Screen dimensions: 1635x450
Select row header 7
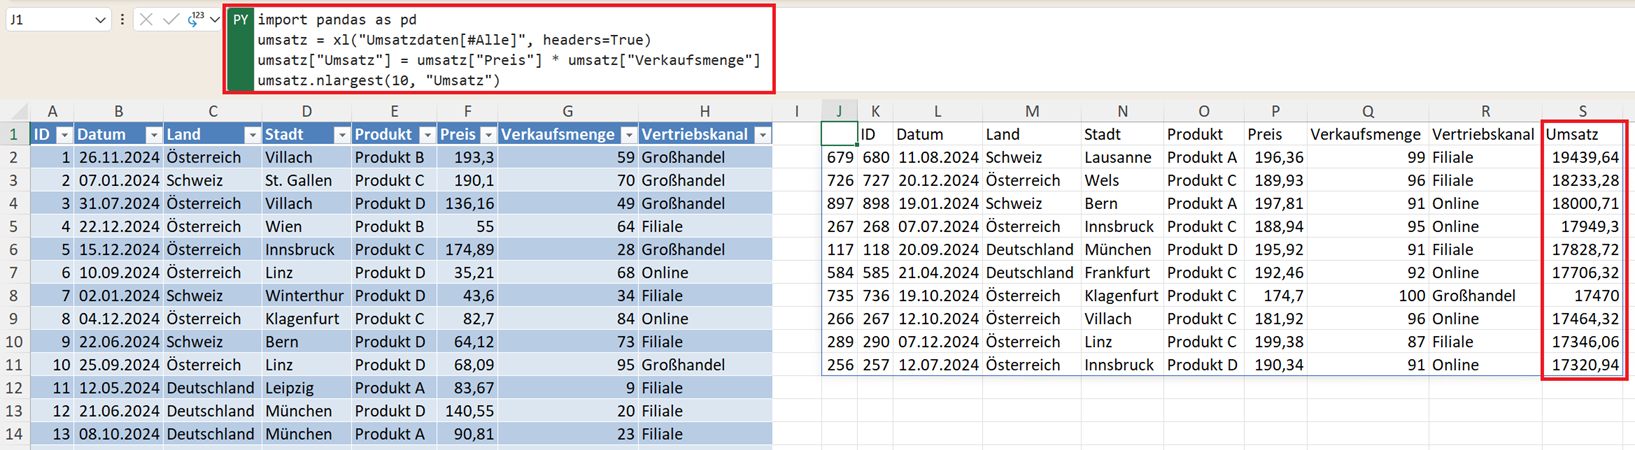[x=14, y=272]
